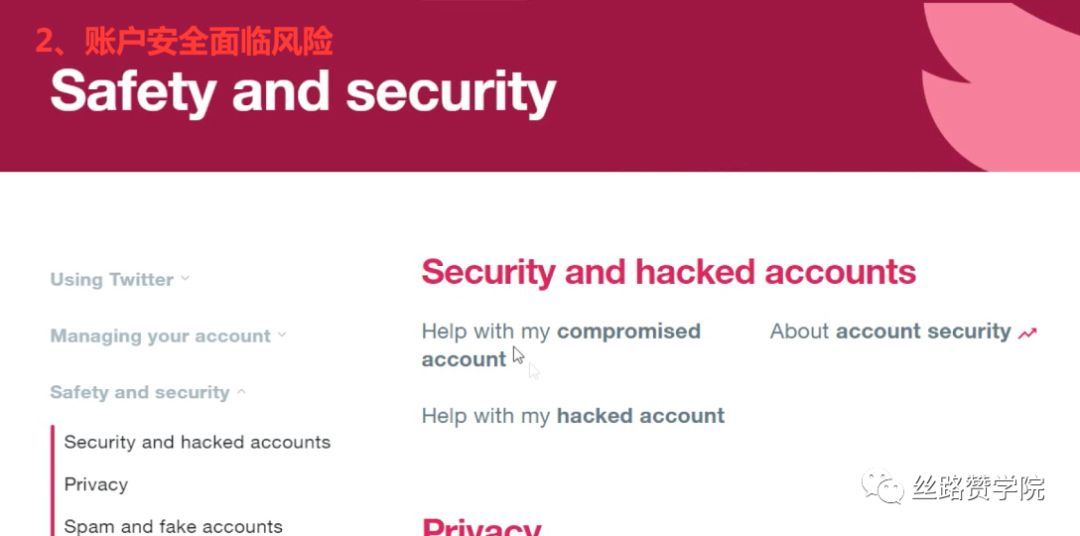Click the Privacy section heading
This screenshot has height=536, width=1080.
coord(481,526)
